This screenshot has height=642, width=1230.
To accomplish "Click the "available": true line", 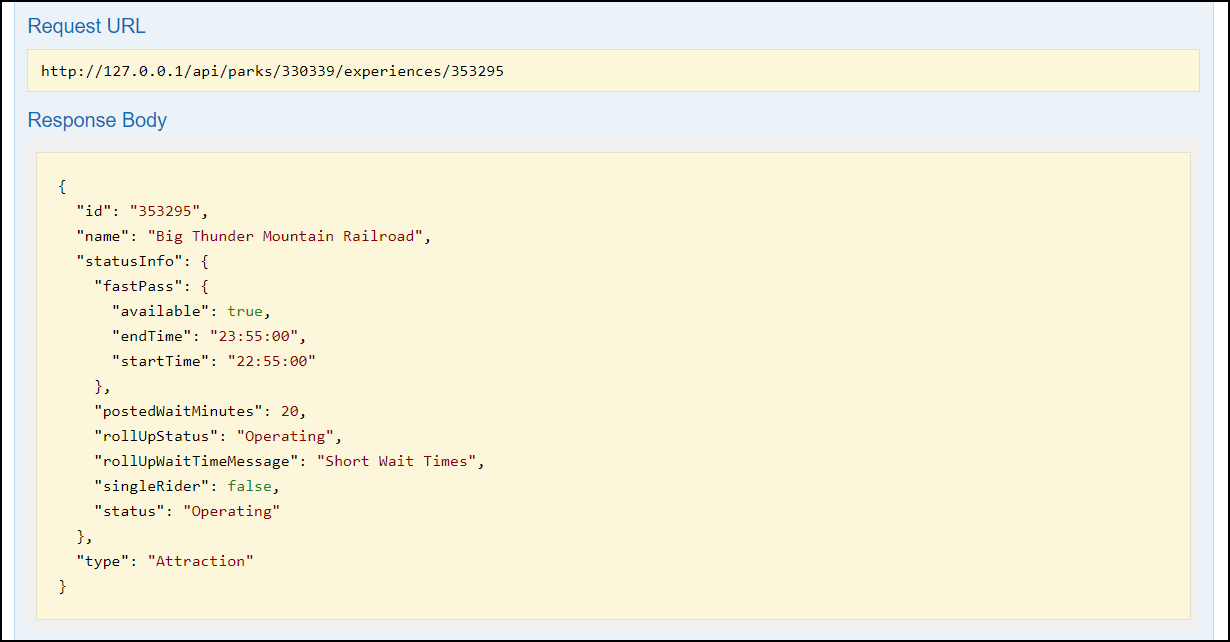I will pyautogui.click(x=191, y=311).
